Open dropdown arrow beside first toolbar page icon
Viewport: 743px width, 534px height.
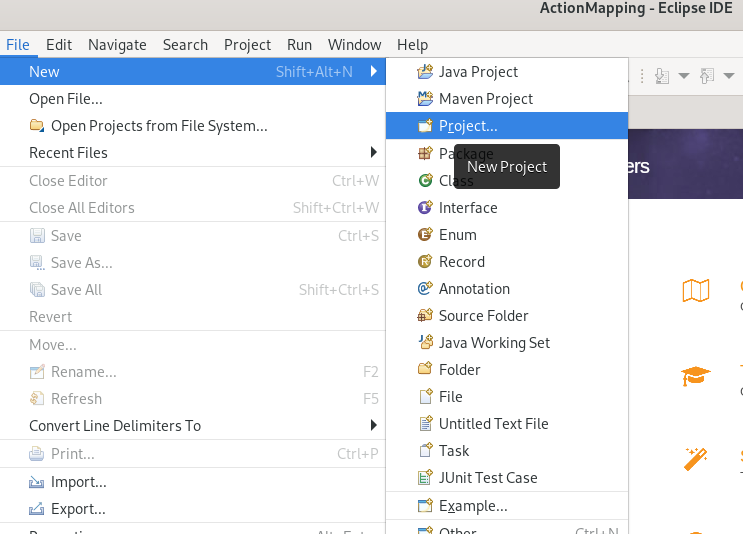[684, 76]
